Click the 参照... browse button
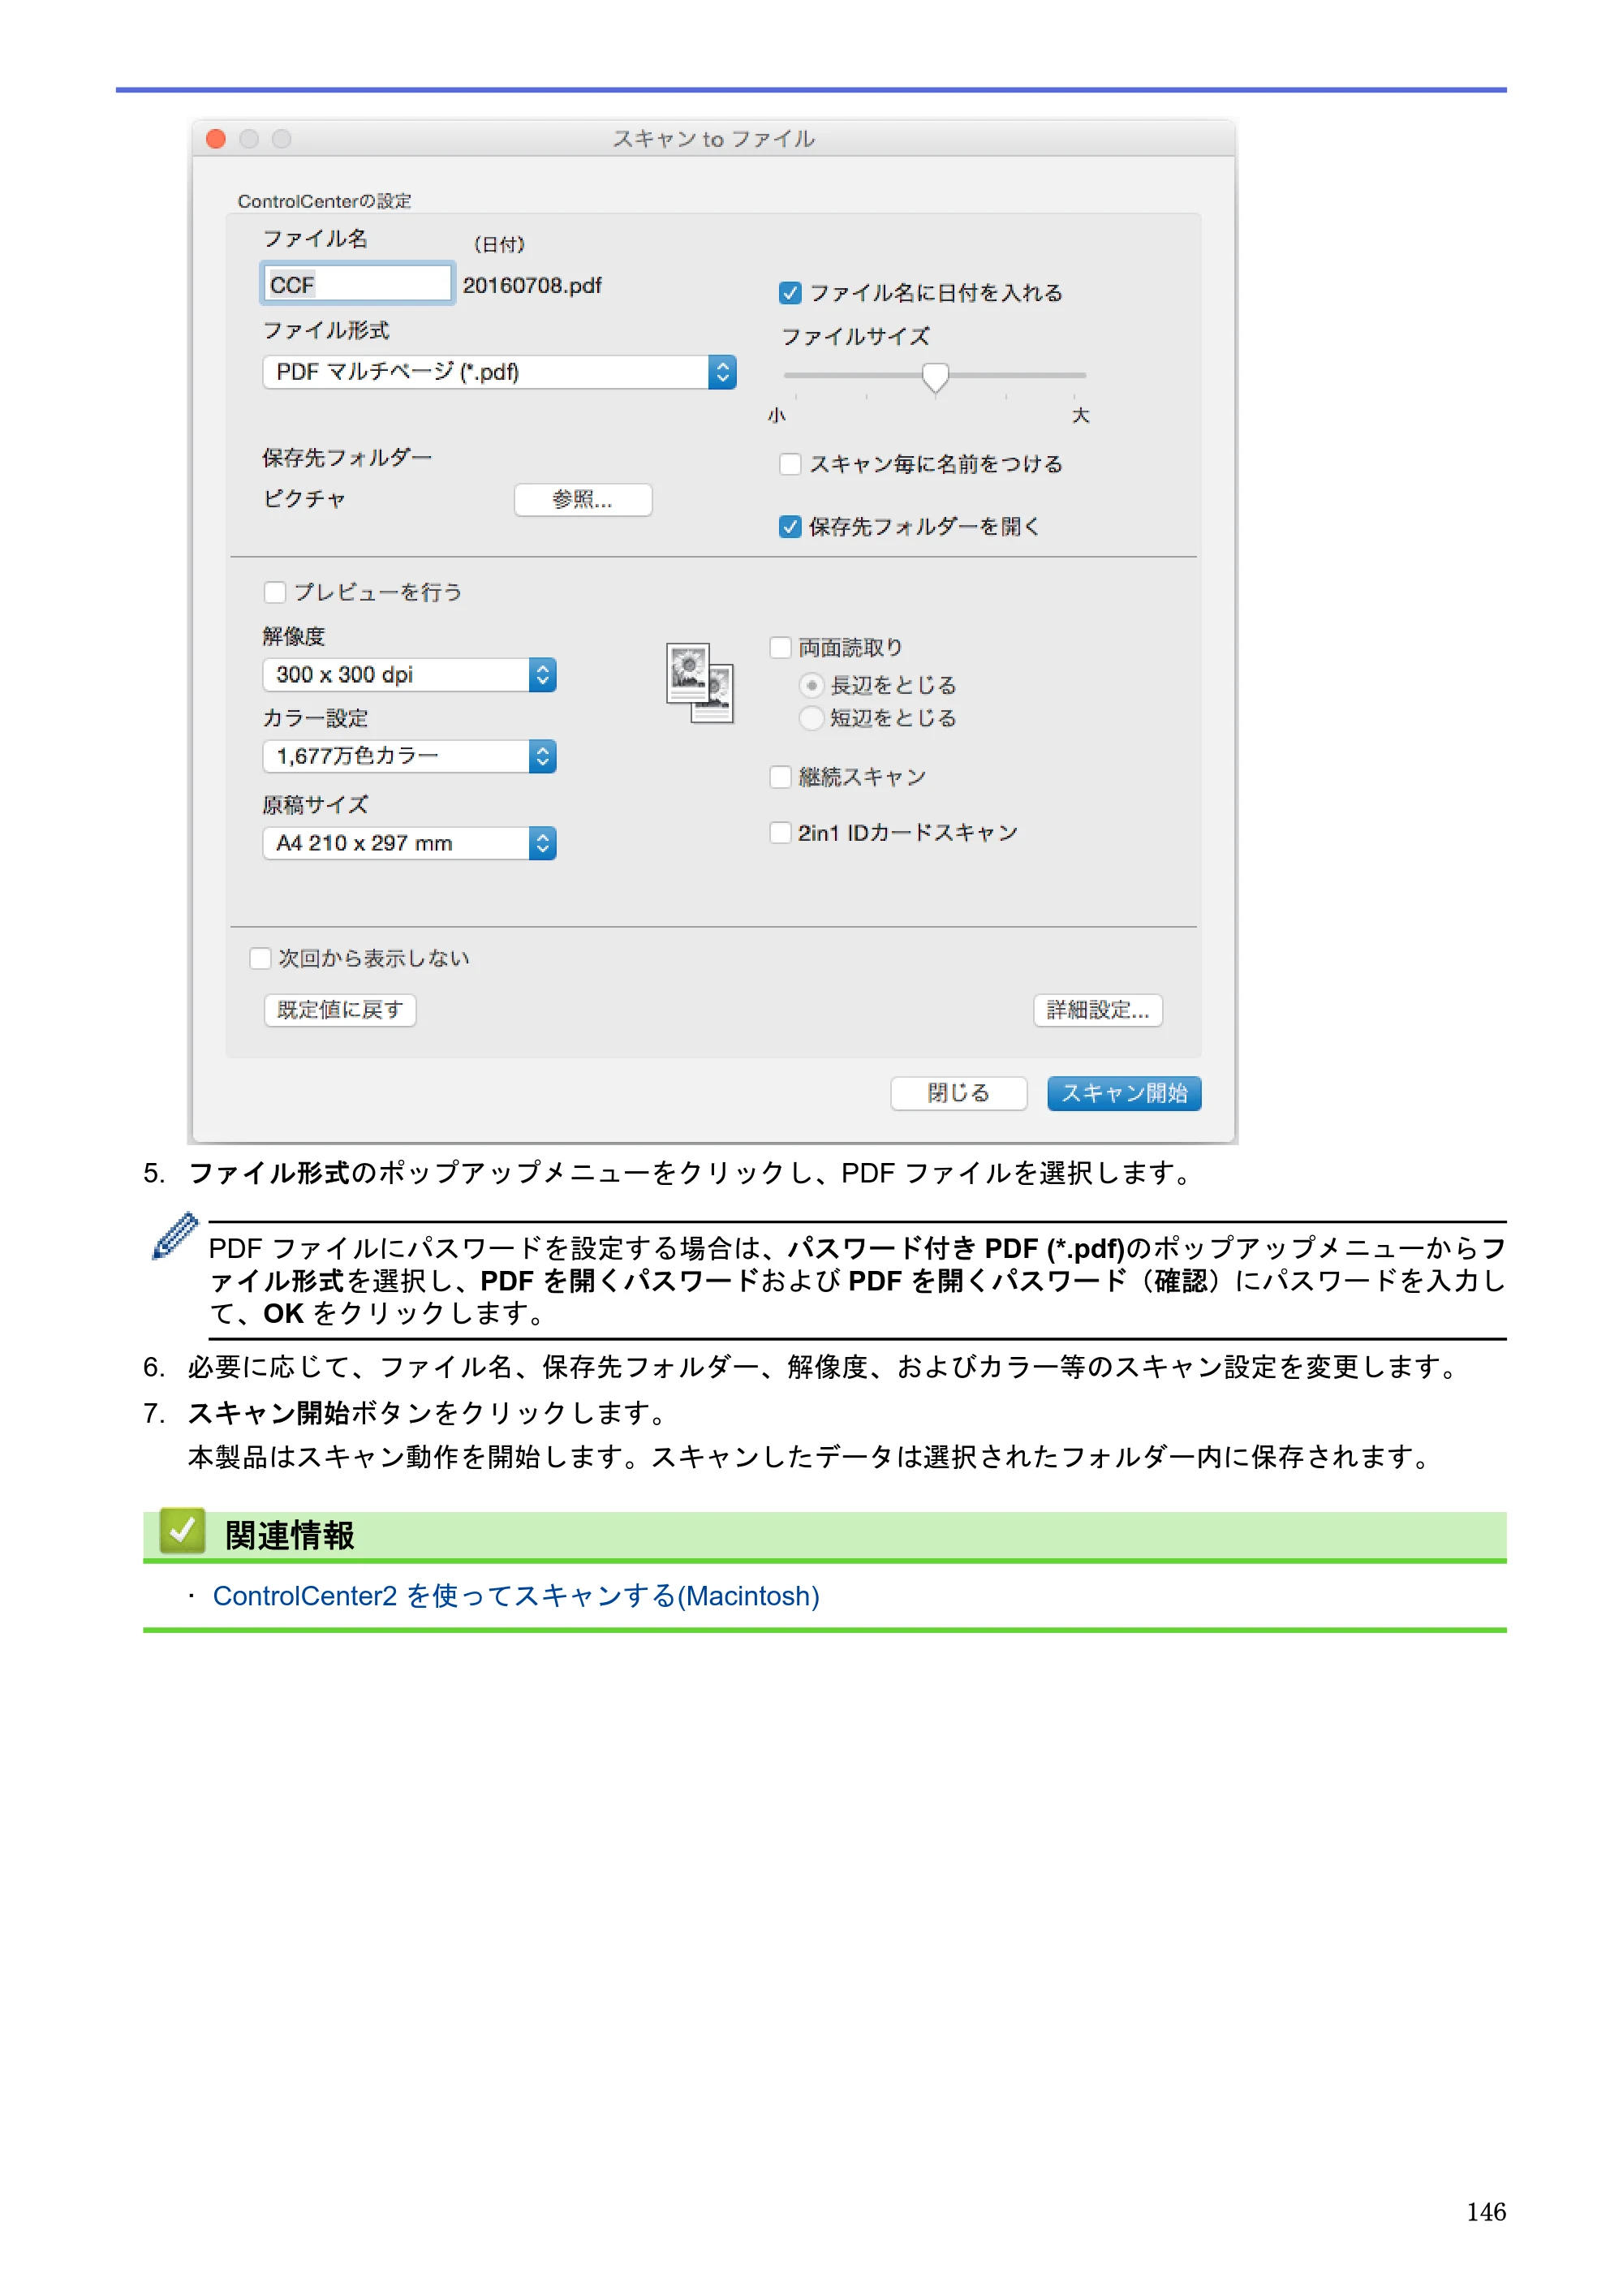The image size is (1623, 2296). coord(583,500)
